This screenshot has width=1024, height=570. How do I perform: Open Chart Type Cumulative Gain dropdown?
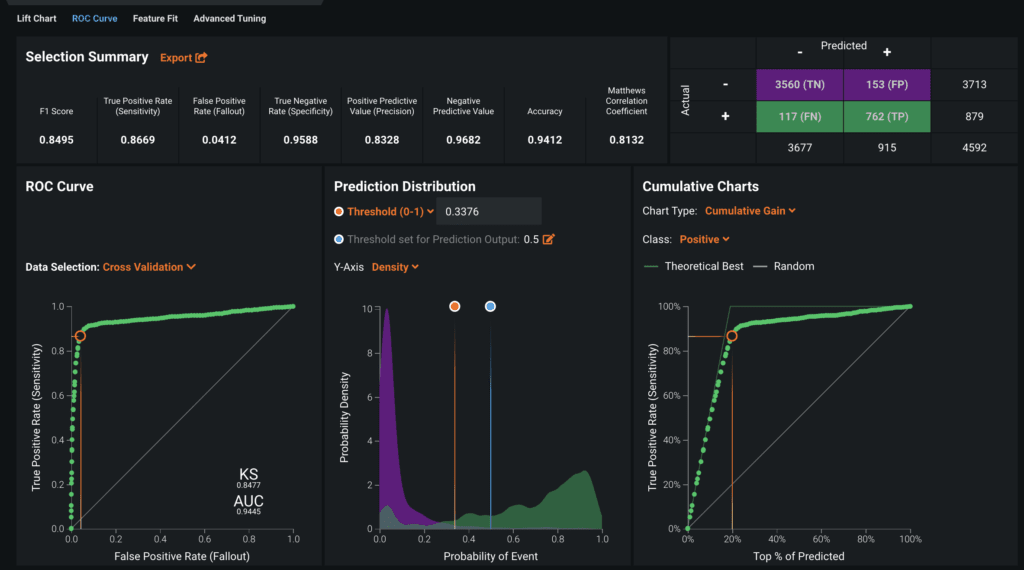pos(750,211)
